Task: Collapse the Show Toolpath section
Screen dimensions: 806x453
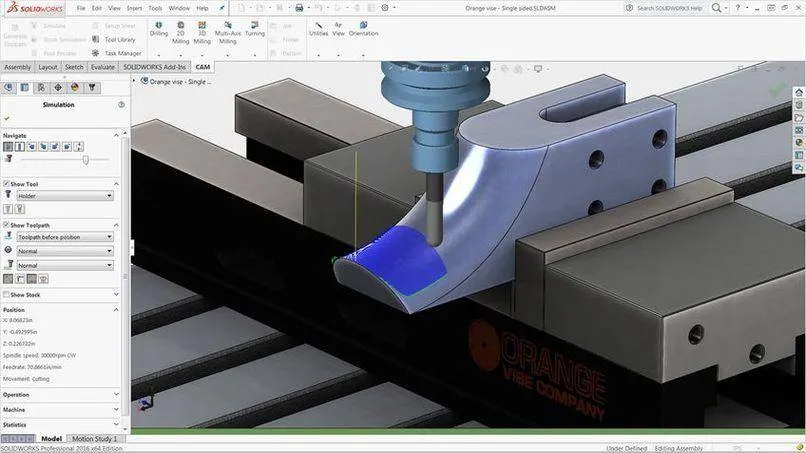Action: coord(116,225)
